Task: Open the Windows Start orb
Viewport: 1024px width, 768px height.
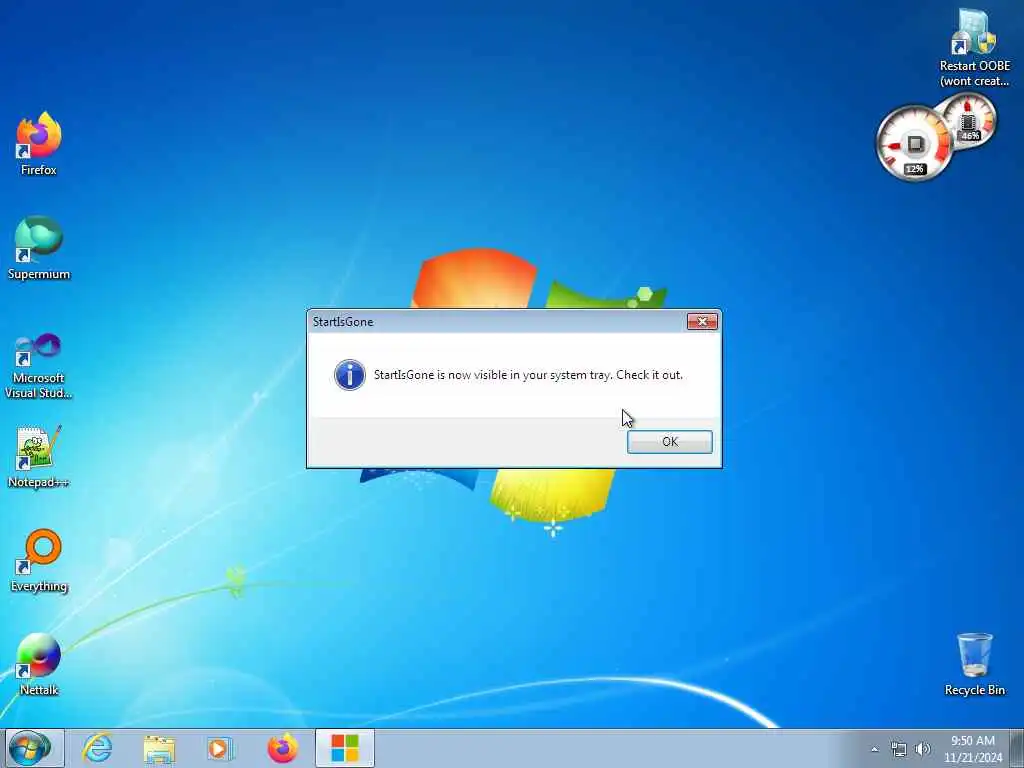Action: pos(30,748)
